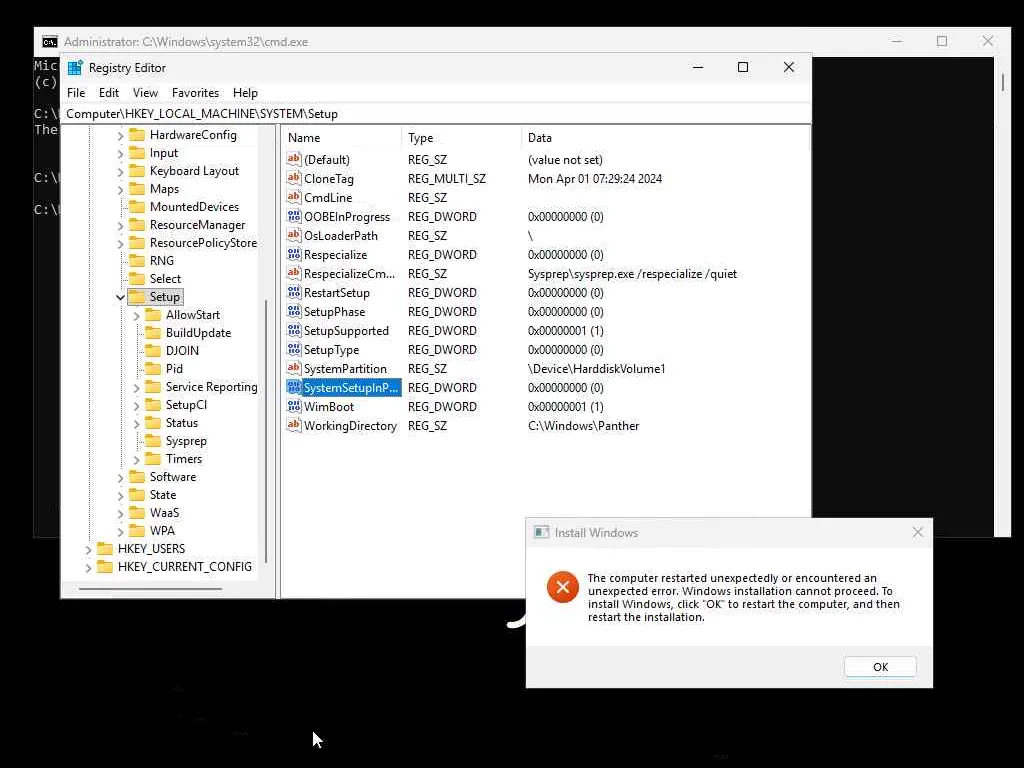Image resolution: width=1024 pixels, height=768 pixels.
Task: Select the RespecializeCm... value name
Action: [349, 274]
